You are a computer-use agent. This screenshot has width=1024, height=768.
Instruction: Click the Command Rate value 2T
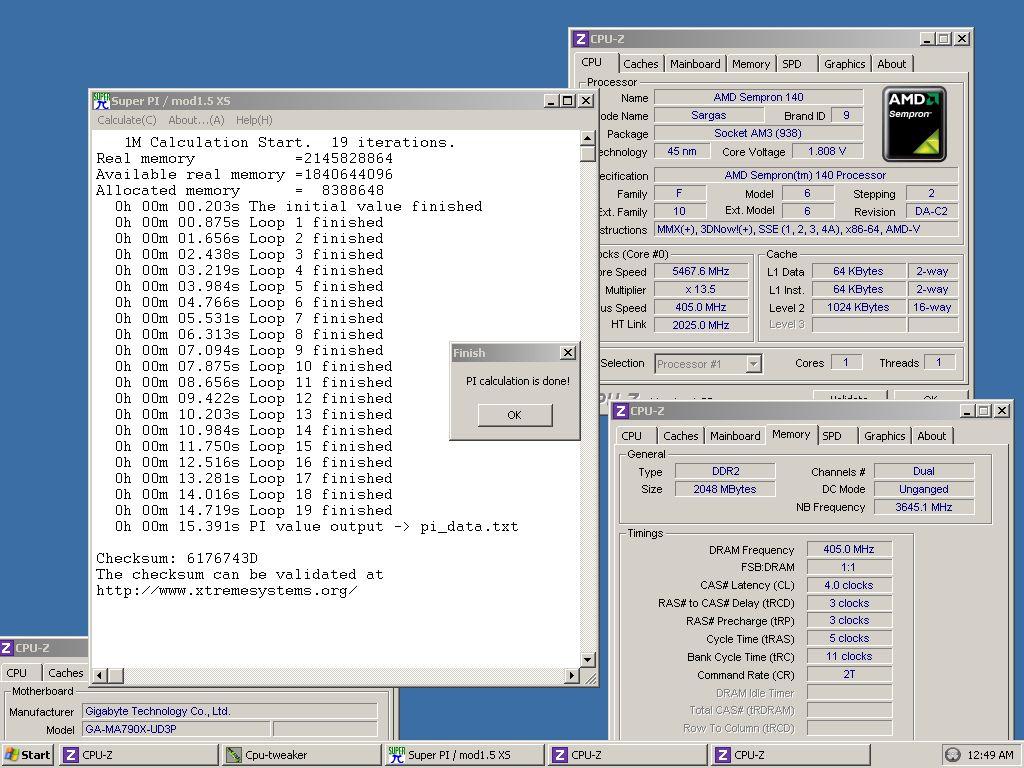click(x=849, y=675)
